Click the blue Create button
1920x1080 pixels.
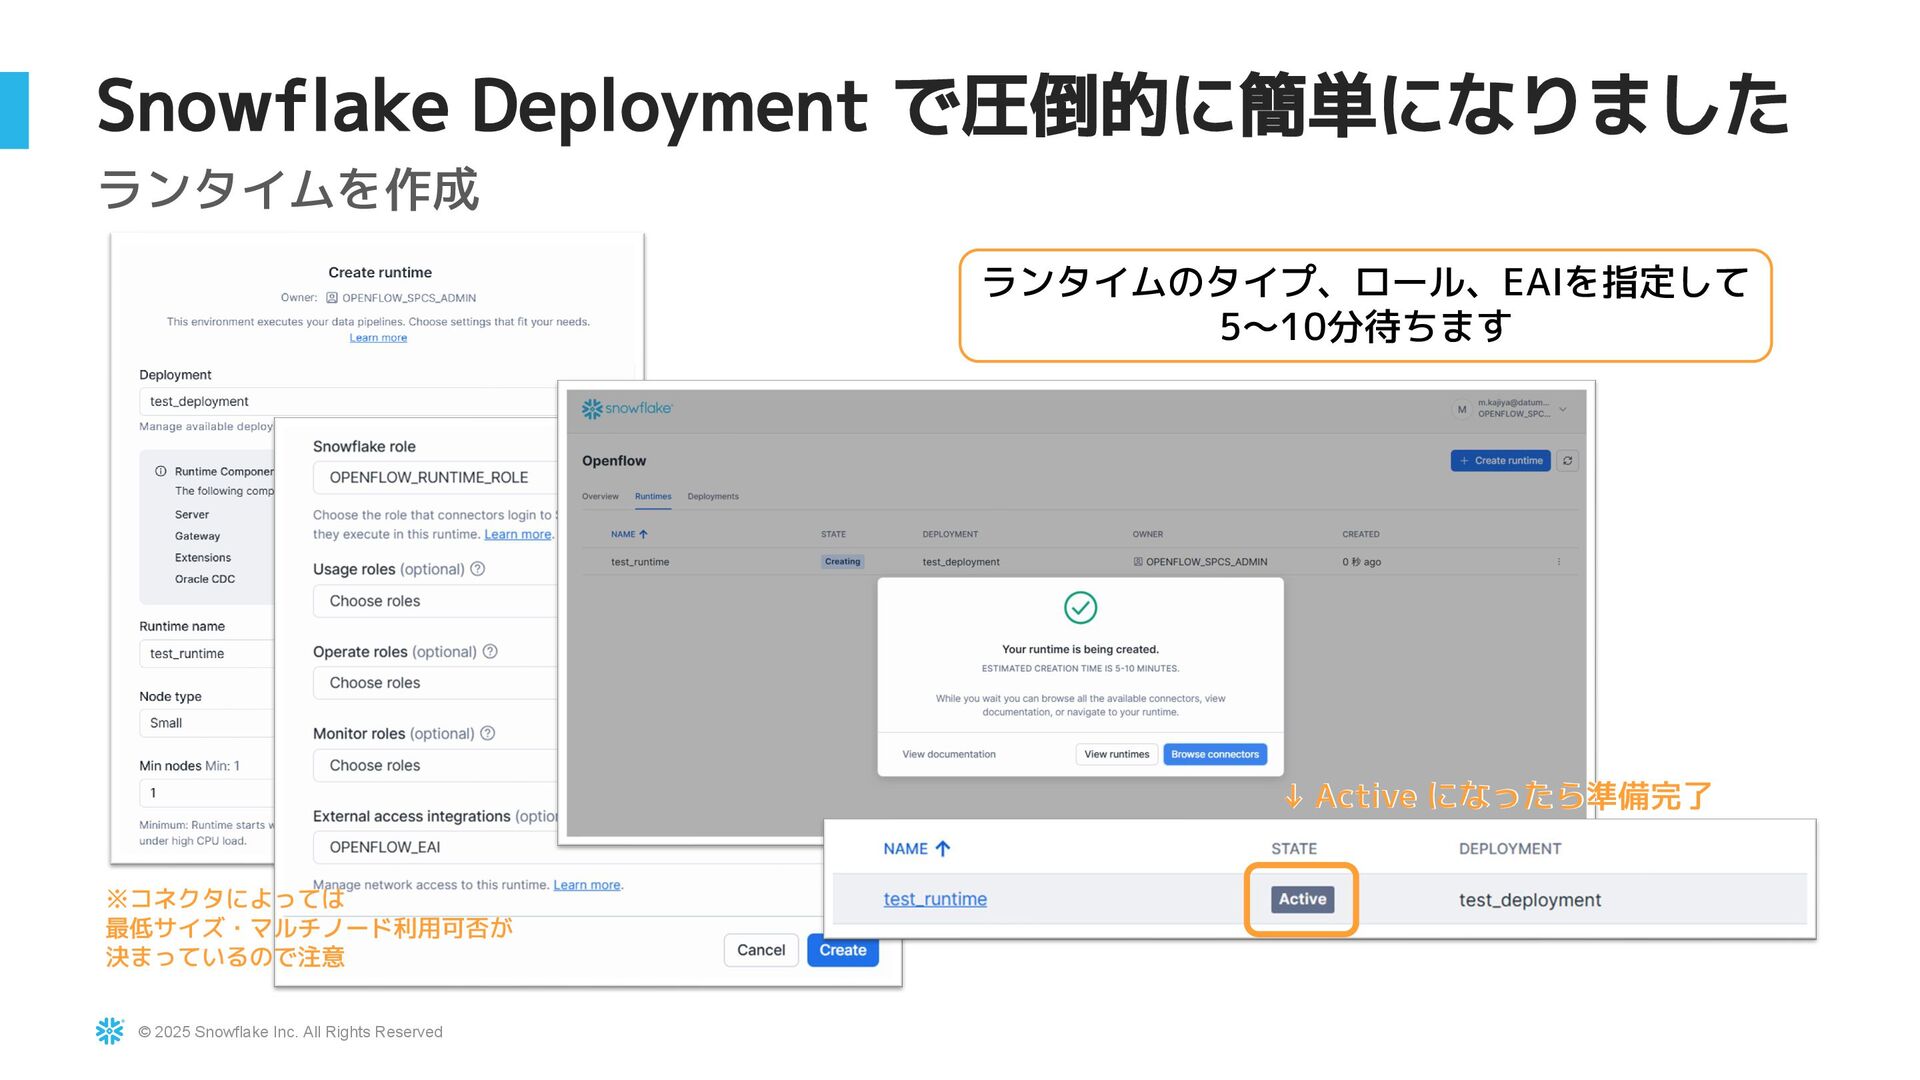pyautogui.click(x=842, y=950)
